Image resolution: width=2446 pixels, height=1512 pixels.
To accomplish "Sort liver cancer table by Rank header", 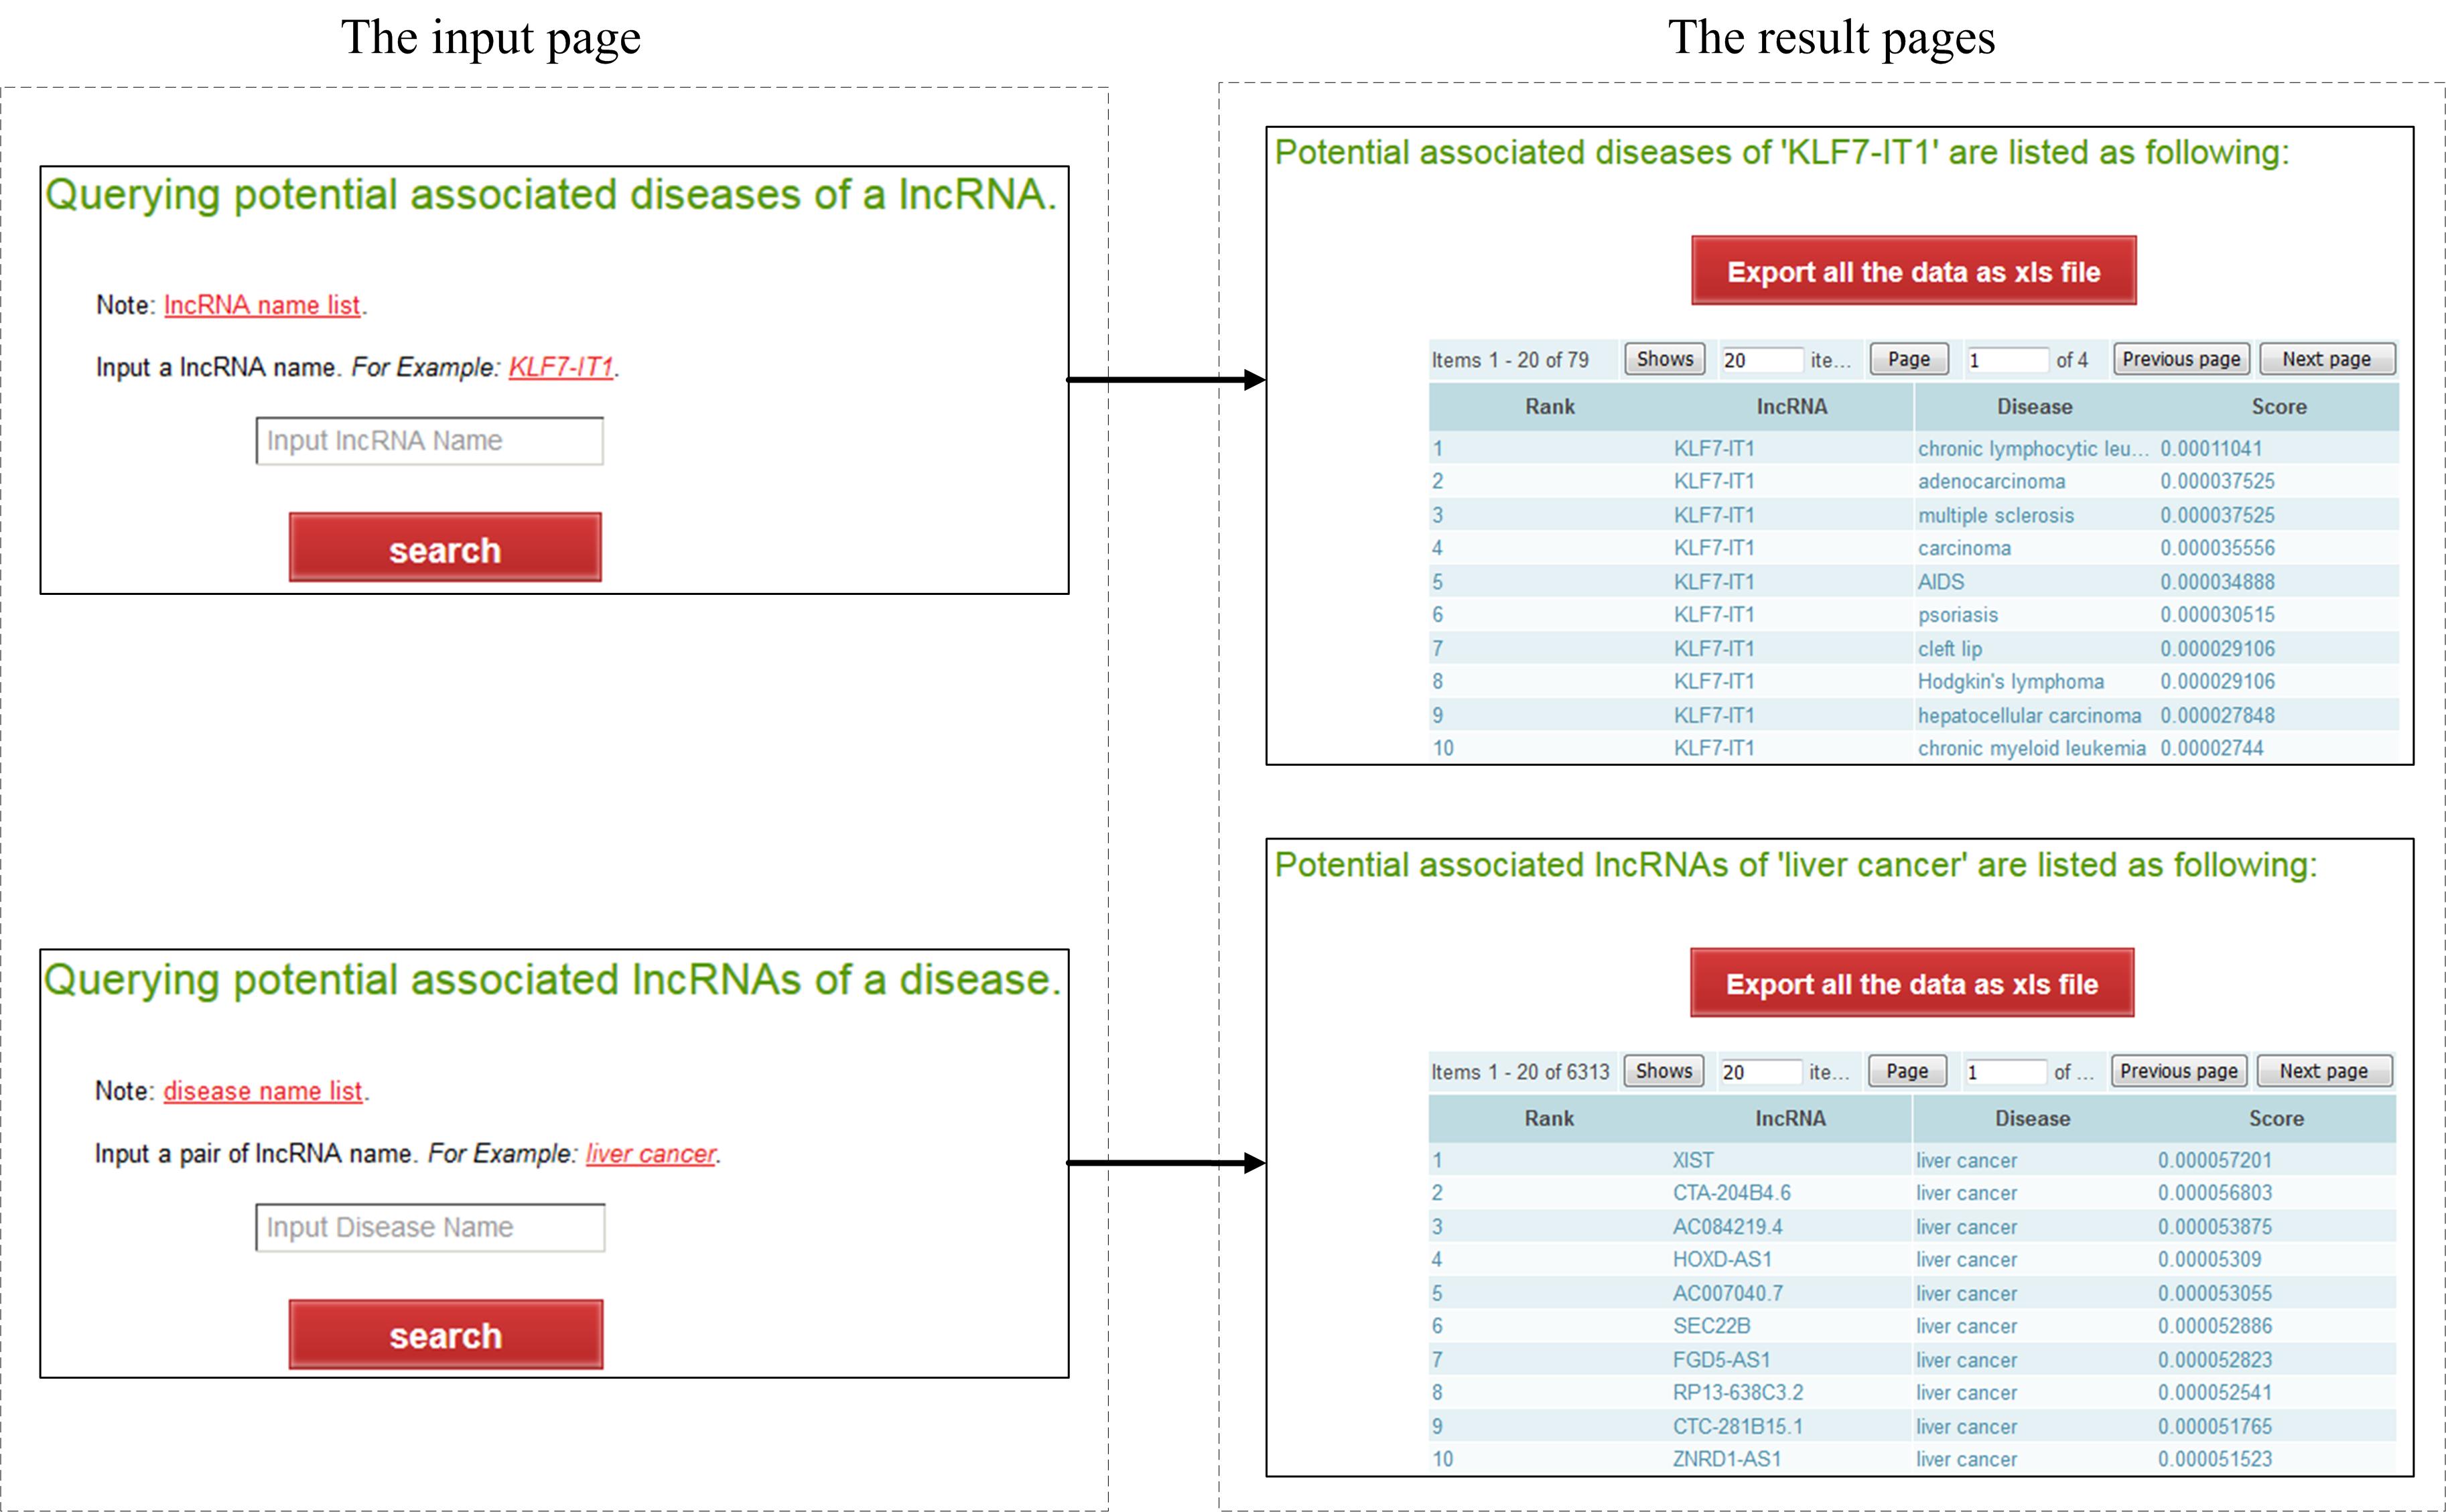I will point(1548,1118).
